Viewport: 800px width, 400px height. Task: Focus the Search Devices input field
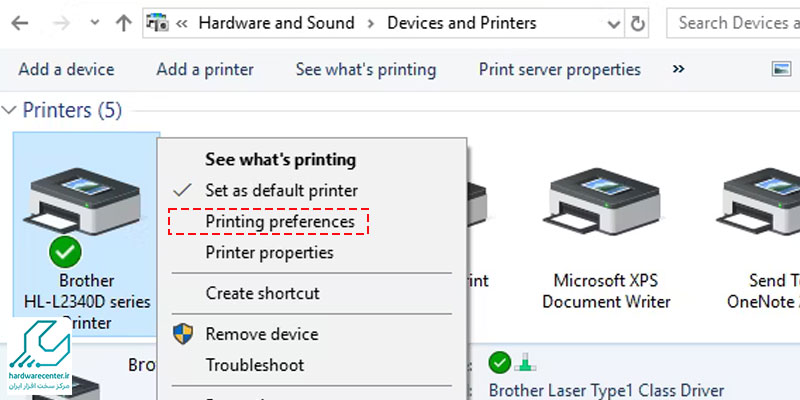tap(734, 23)
